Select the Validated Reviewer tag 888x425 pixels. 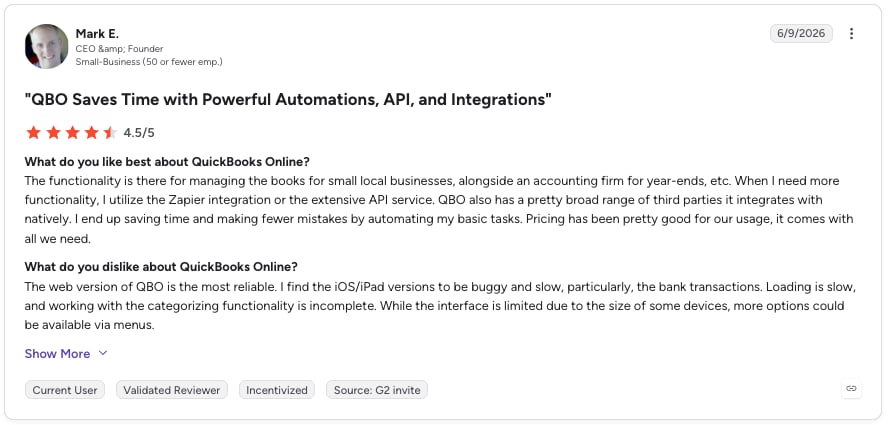point(172,390)
